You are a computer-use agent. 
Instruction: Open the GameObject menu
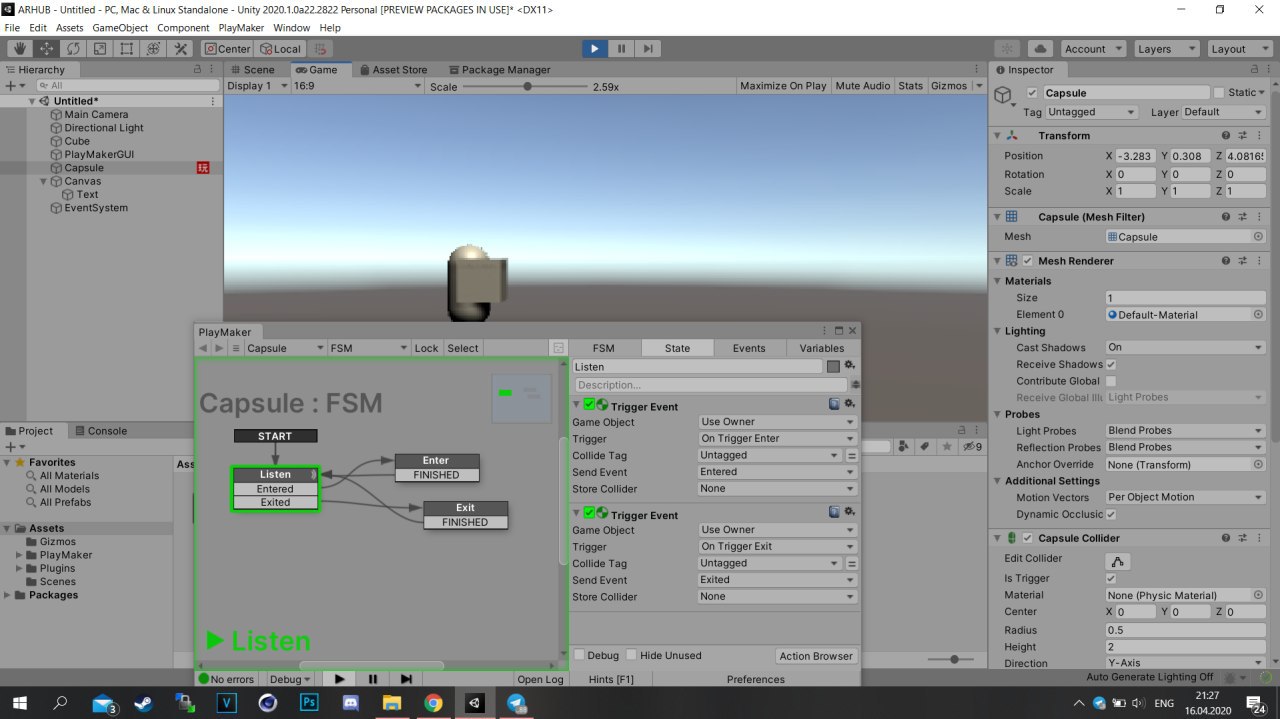tap(120, 28)
